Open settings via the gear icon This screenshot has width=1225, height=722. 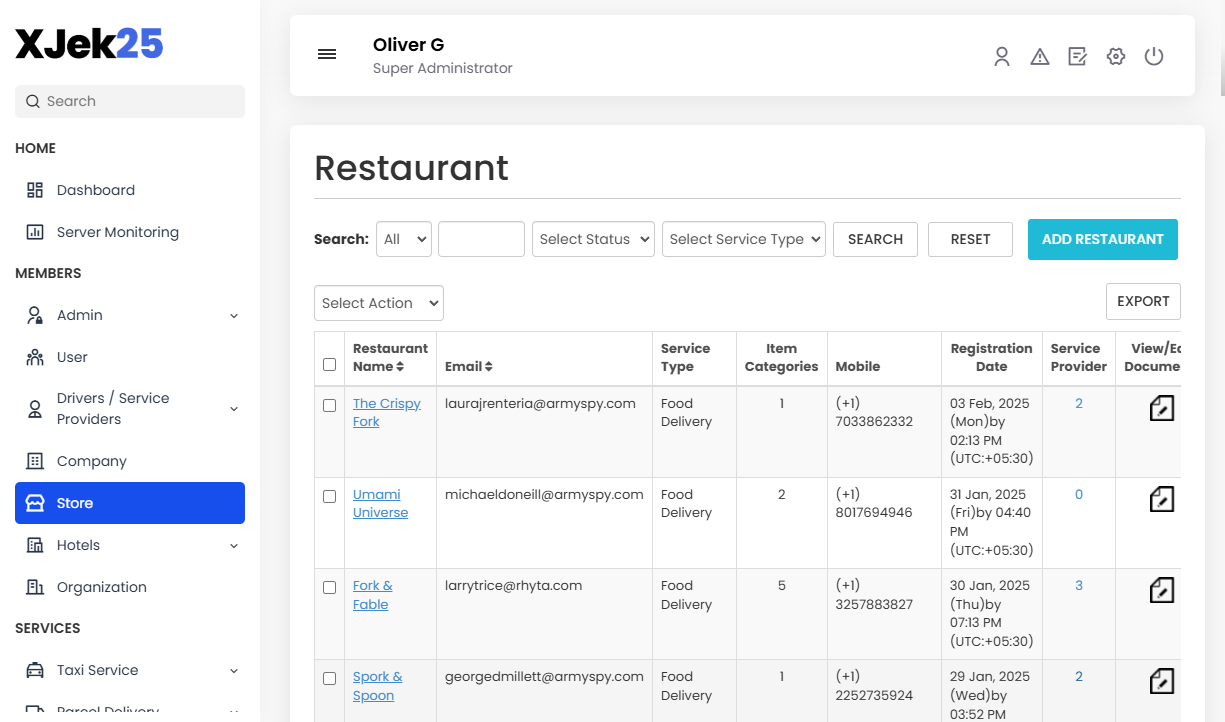[1115, 56]
